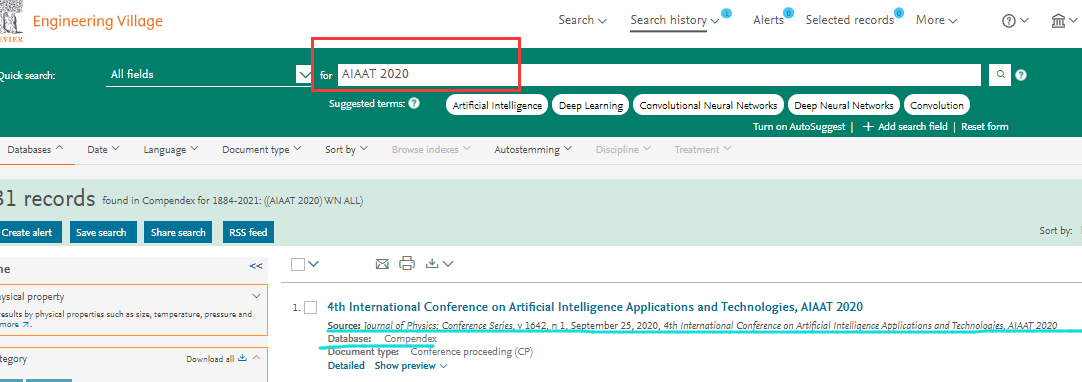Select suggested term Convolution
Viewport: 1082px width, 382px height.
[x=936, y=105]
